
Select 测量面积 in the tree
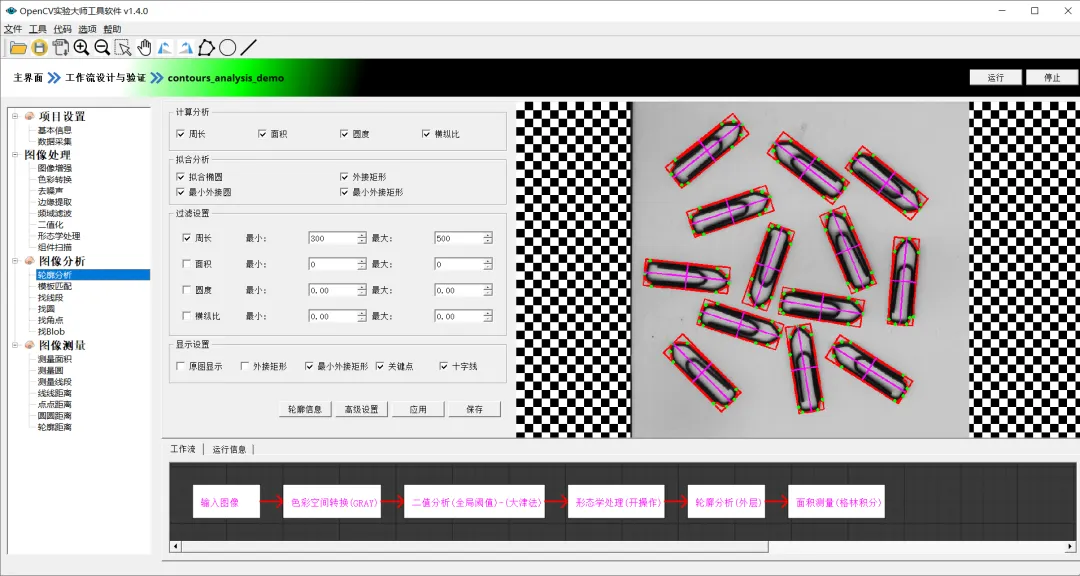pos(55,359)
